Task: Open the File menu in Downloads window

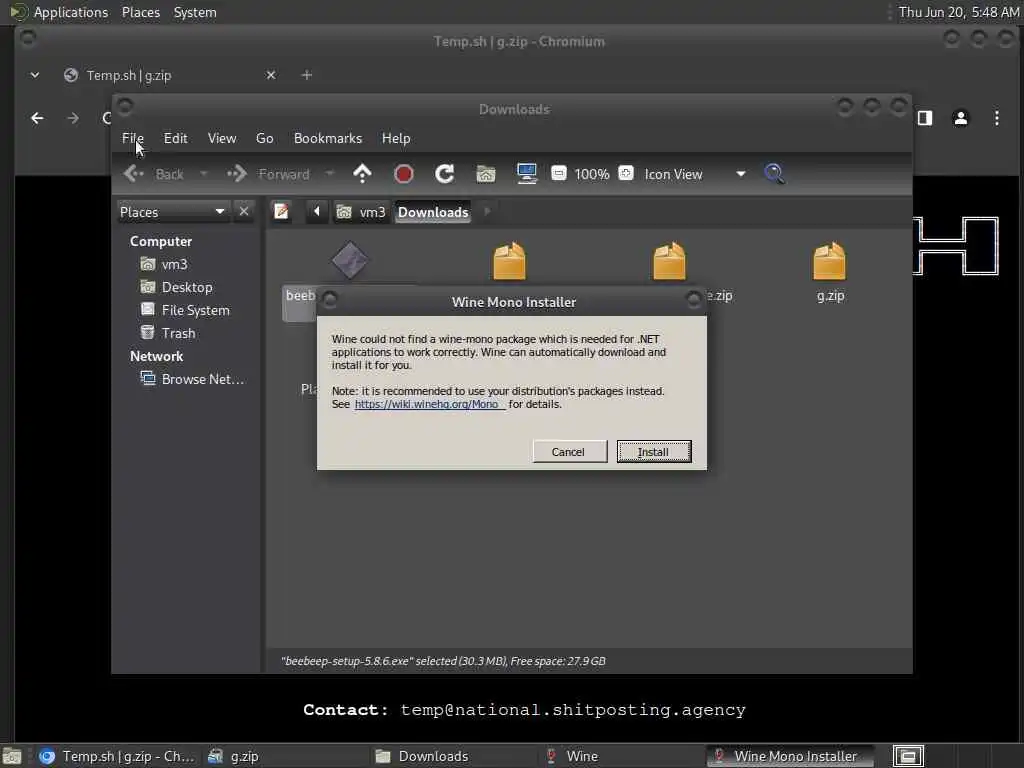Action: pyautogui.click(x=133, y=138)
